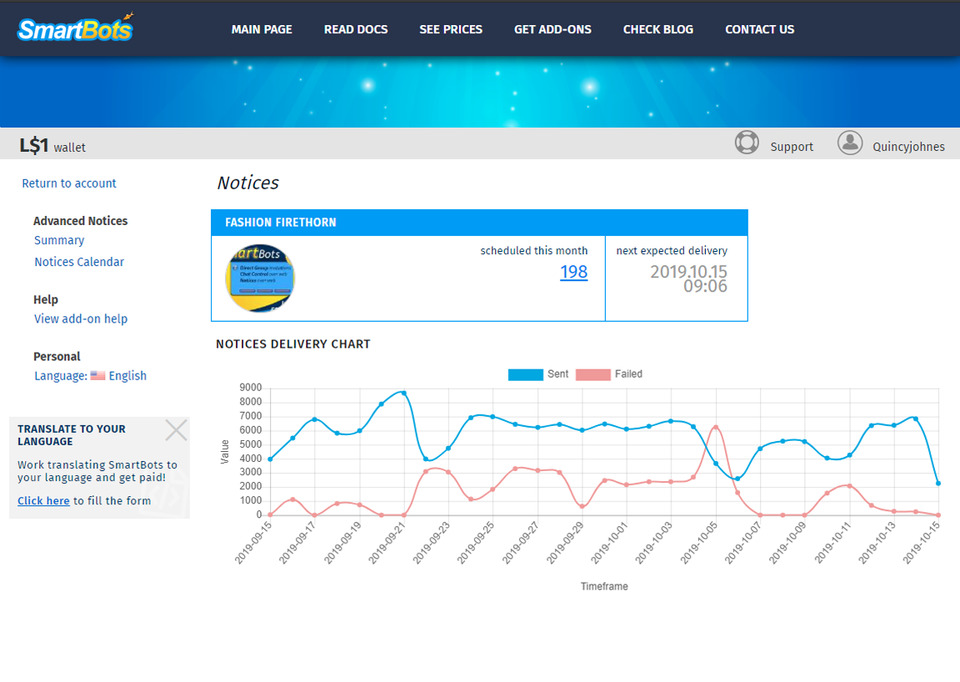Screen dimensions: 960x682
Task: Click the Advanced Notices section heading
Action: (80, 220)
